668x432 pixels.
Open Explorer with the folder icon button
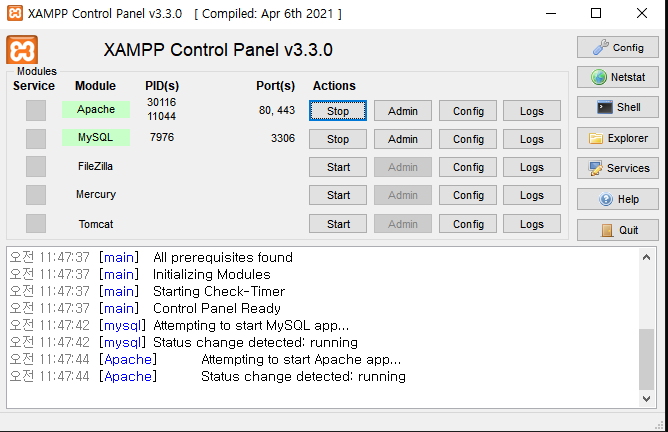click(x=618, y=138)
